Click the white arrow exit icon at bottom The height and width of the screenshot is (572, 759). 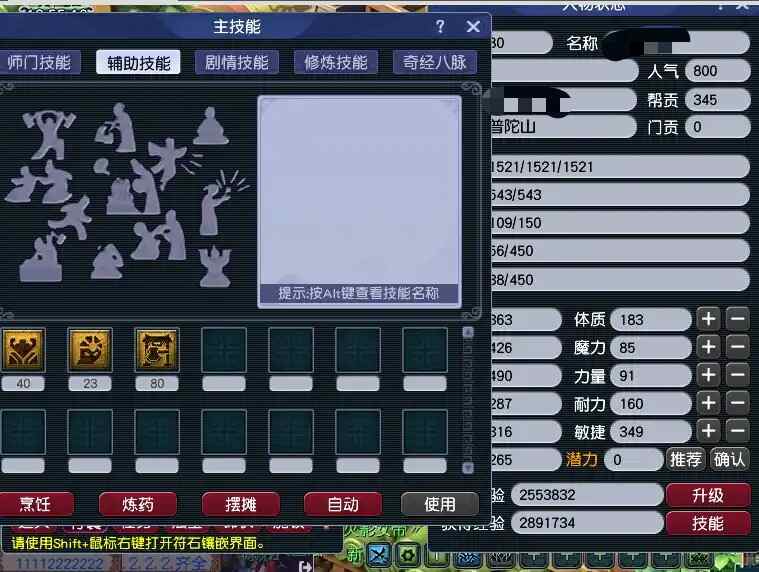point(305,566)
